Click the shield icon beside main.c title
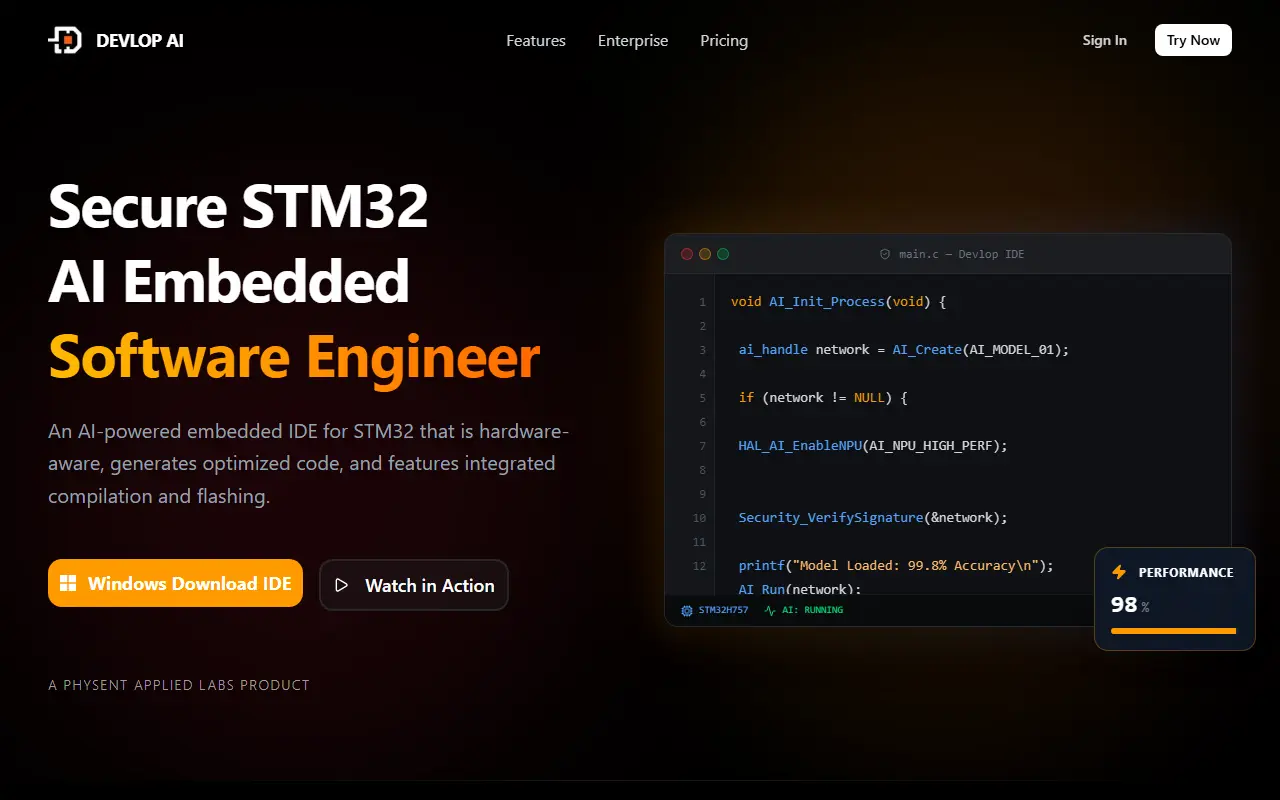The image size is (1280, 800). pyautogui.click(x=884, y=254)
